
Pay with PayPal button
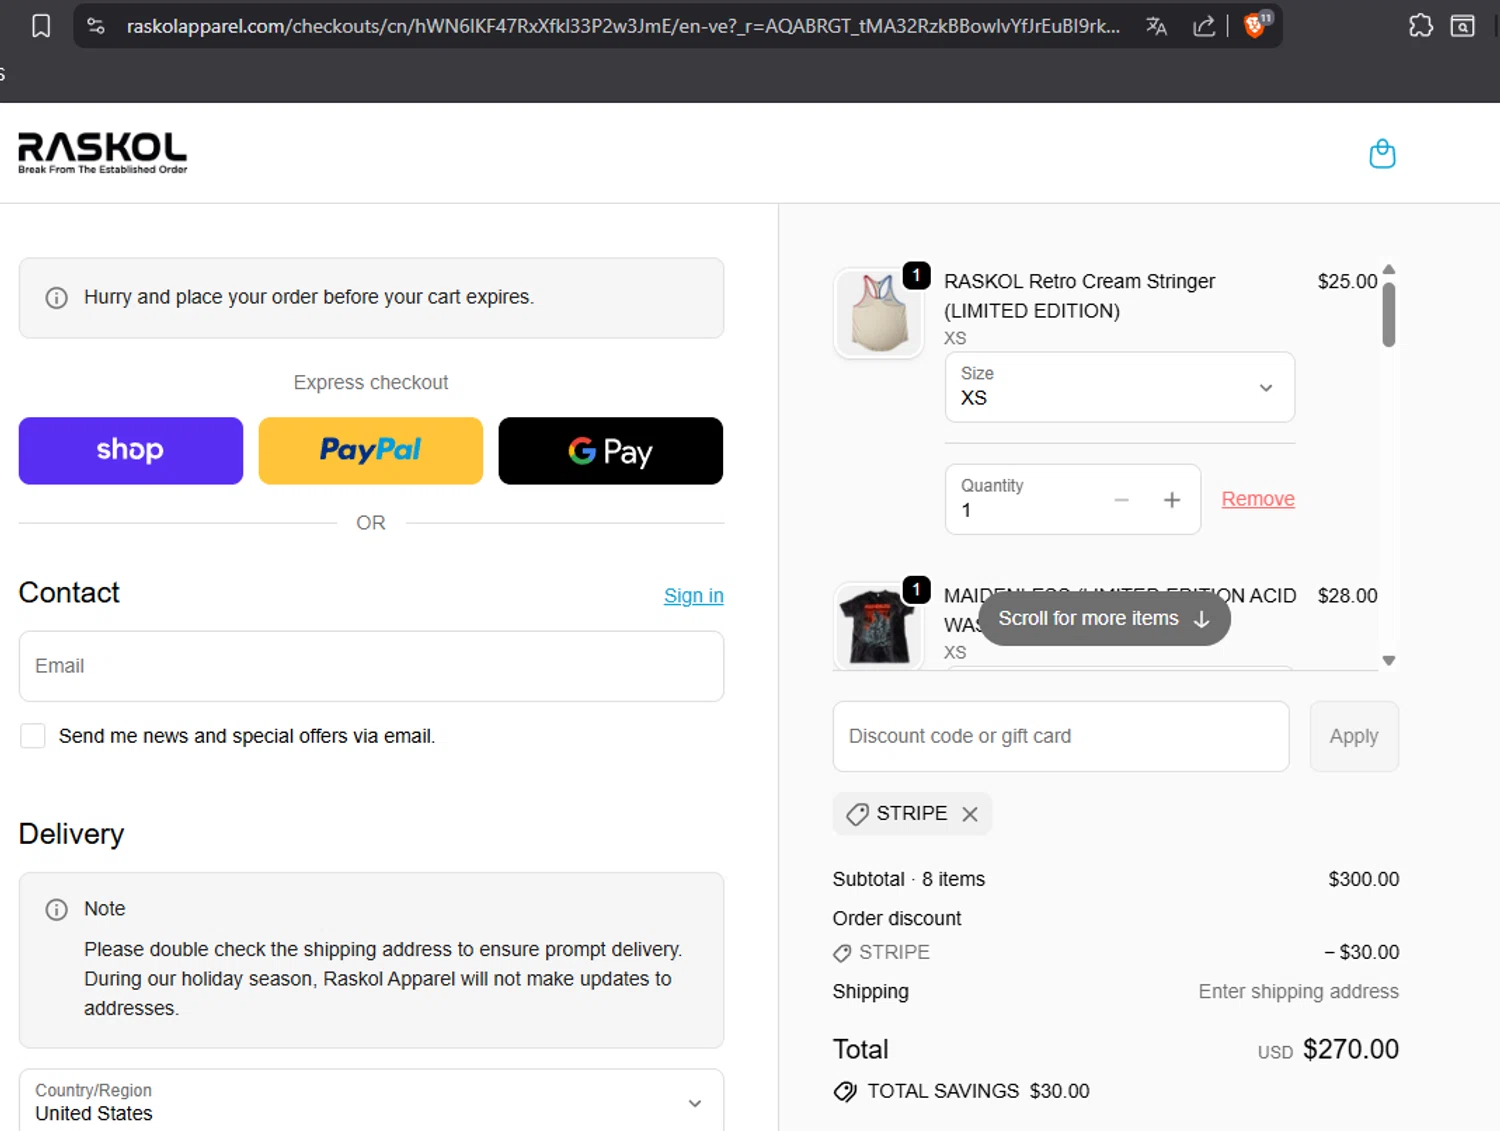pyautogui.click(x=371, y=451)
